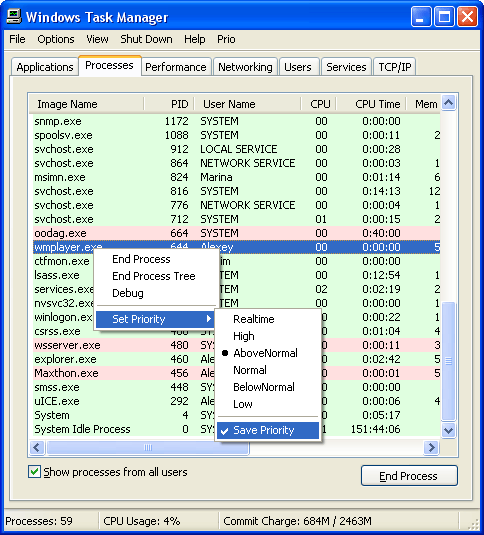The image size is (484, 535).
Task: Switch to the Performance tab
Action: coord(176,67)
